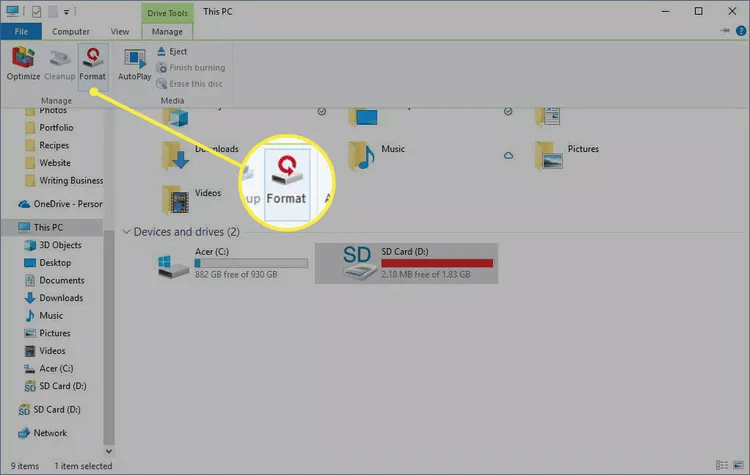Click the Optimize drive icon

(24, 64)
